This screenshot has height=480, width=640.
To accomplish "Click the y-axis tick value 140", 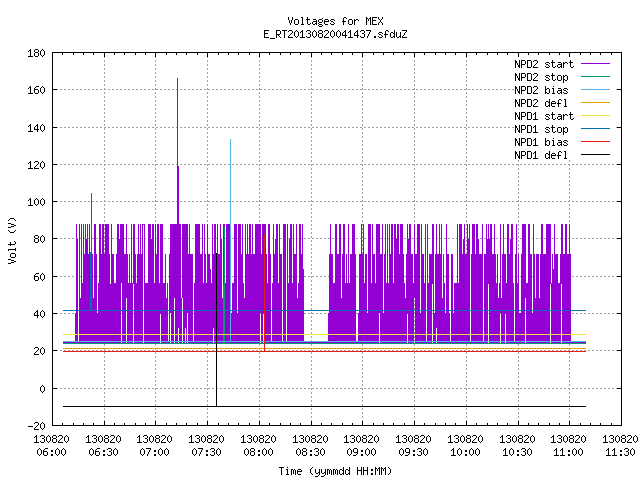I will [36, 128].
